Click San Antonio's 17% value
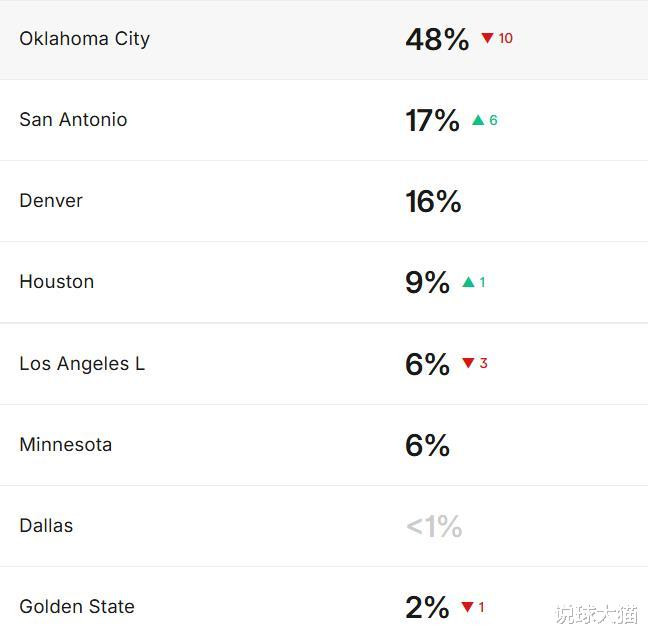 (432, 121)
